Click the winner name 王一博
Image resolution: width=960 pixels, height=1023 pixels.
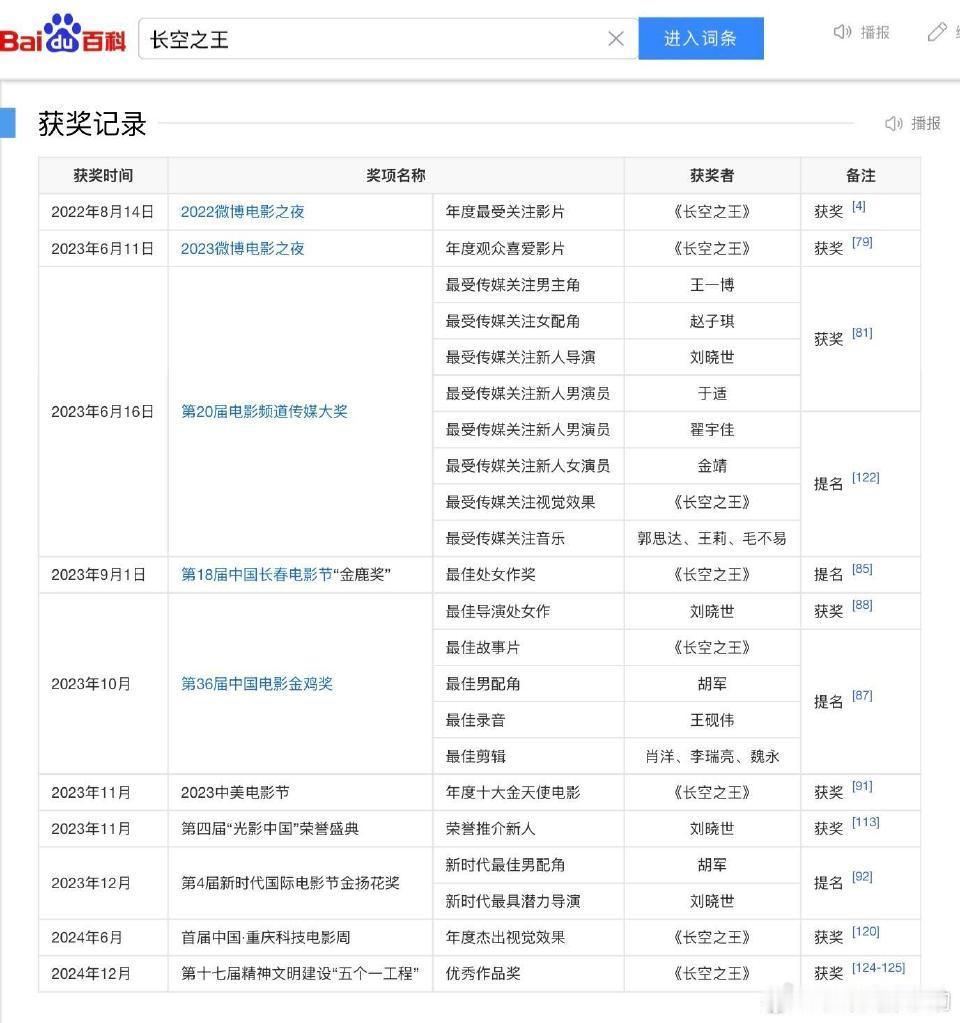(x=712, y=285)
